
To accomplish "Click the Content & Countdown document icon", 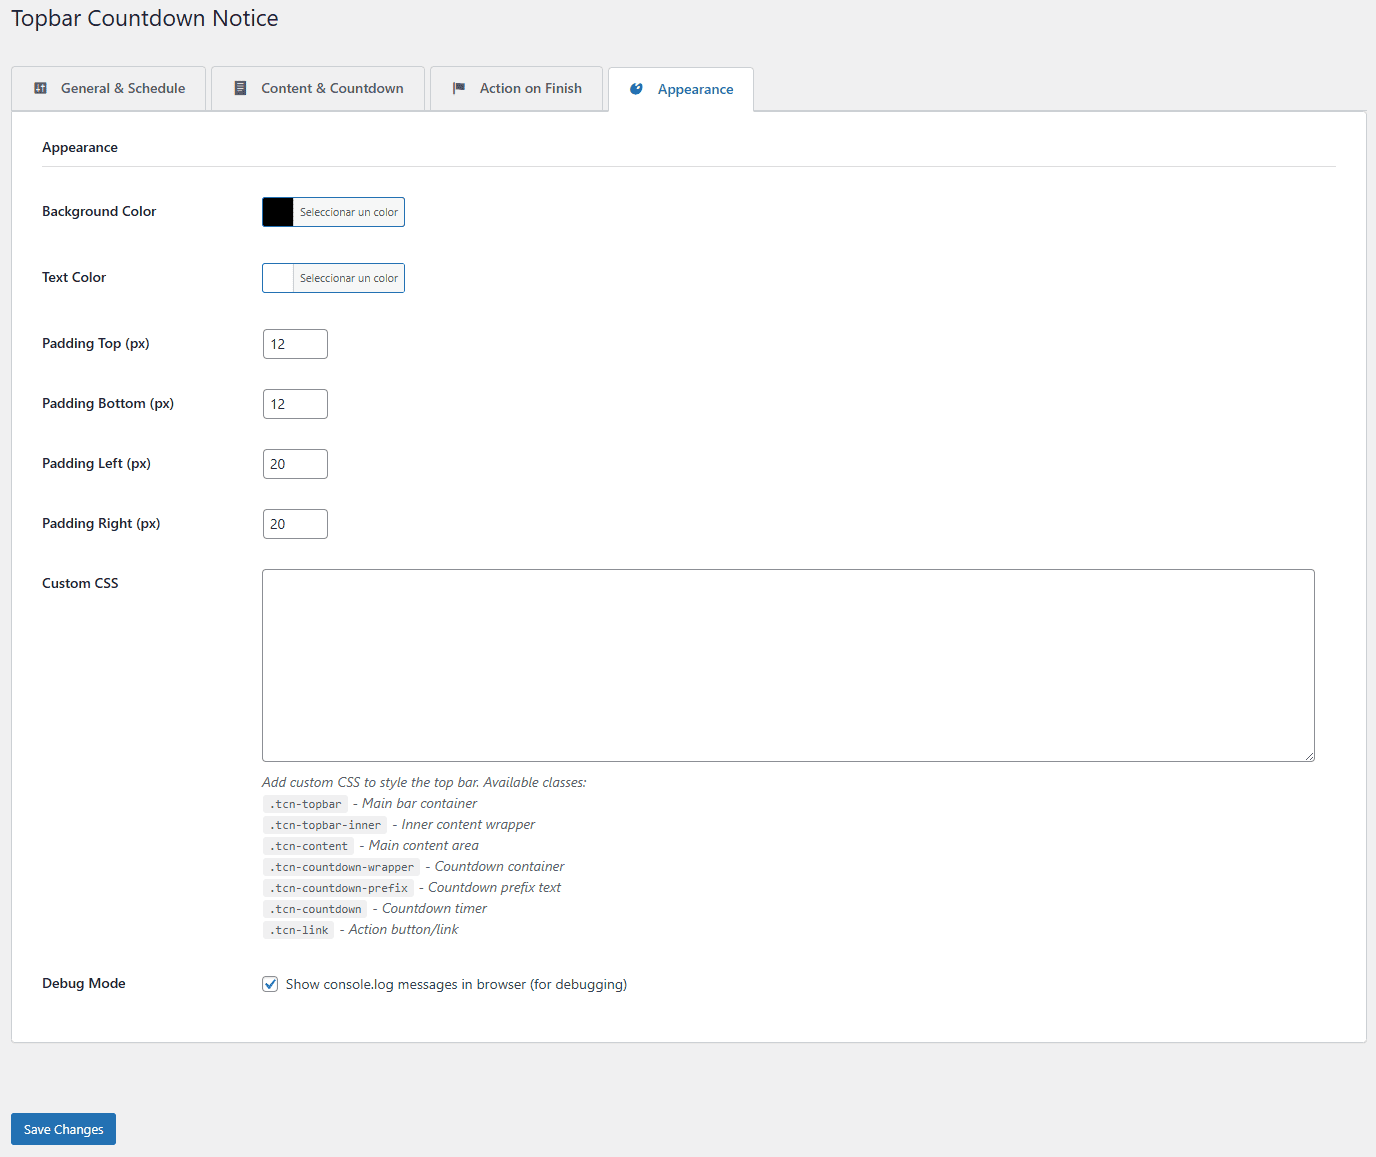I will coord(240,88).
